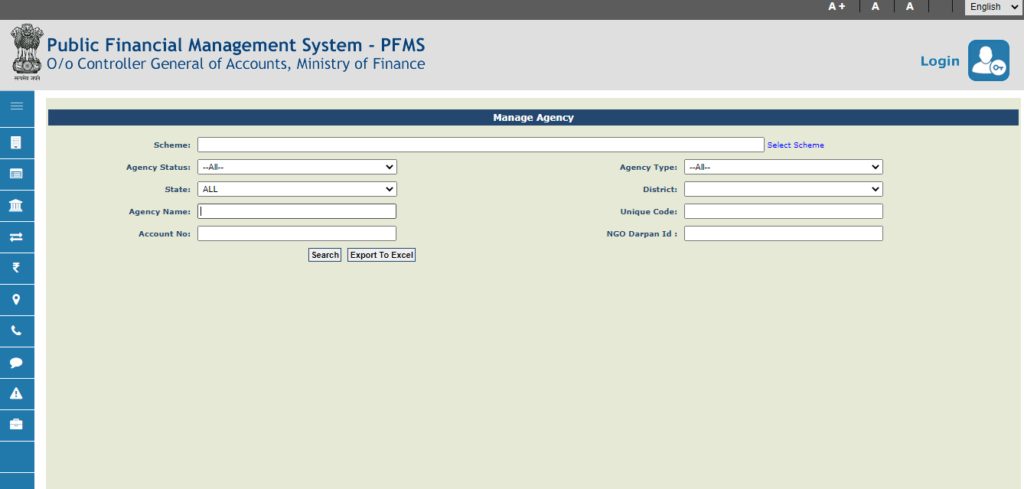The image size is (1024, 489).
Task: Click the Login text link
Action: tap(940, 61)
